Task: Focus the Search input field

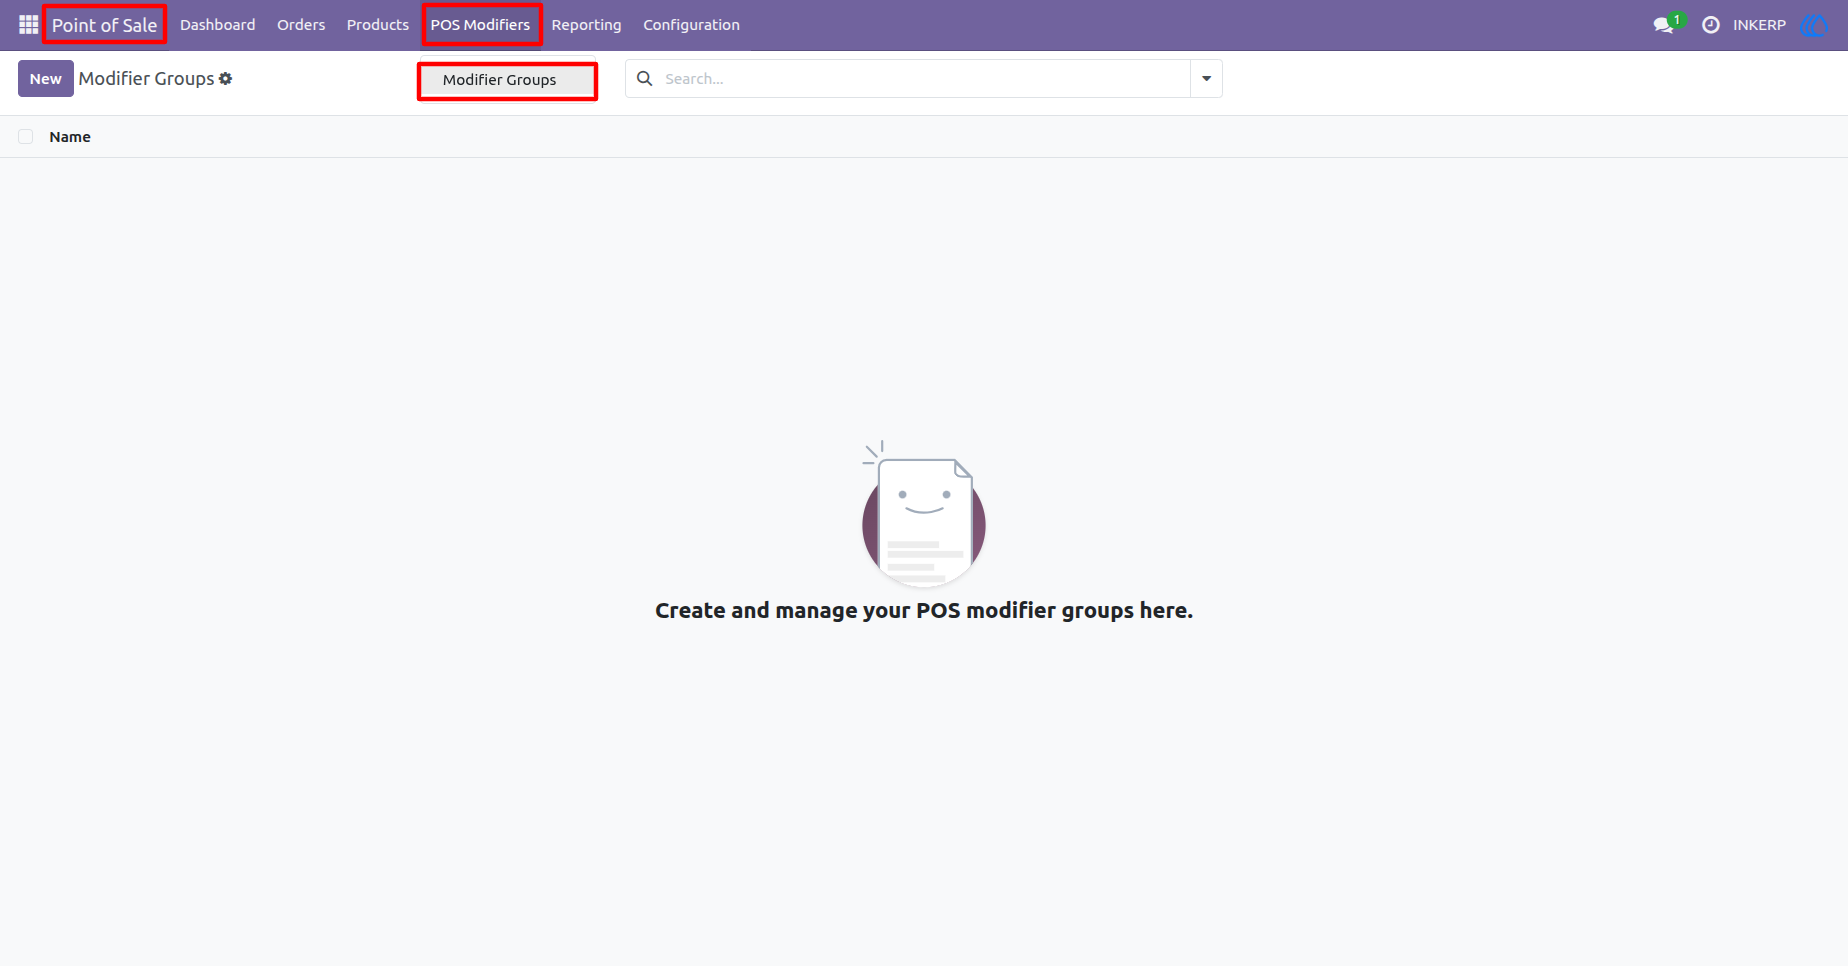Action: pyautogui.click(x=924, y=78)
